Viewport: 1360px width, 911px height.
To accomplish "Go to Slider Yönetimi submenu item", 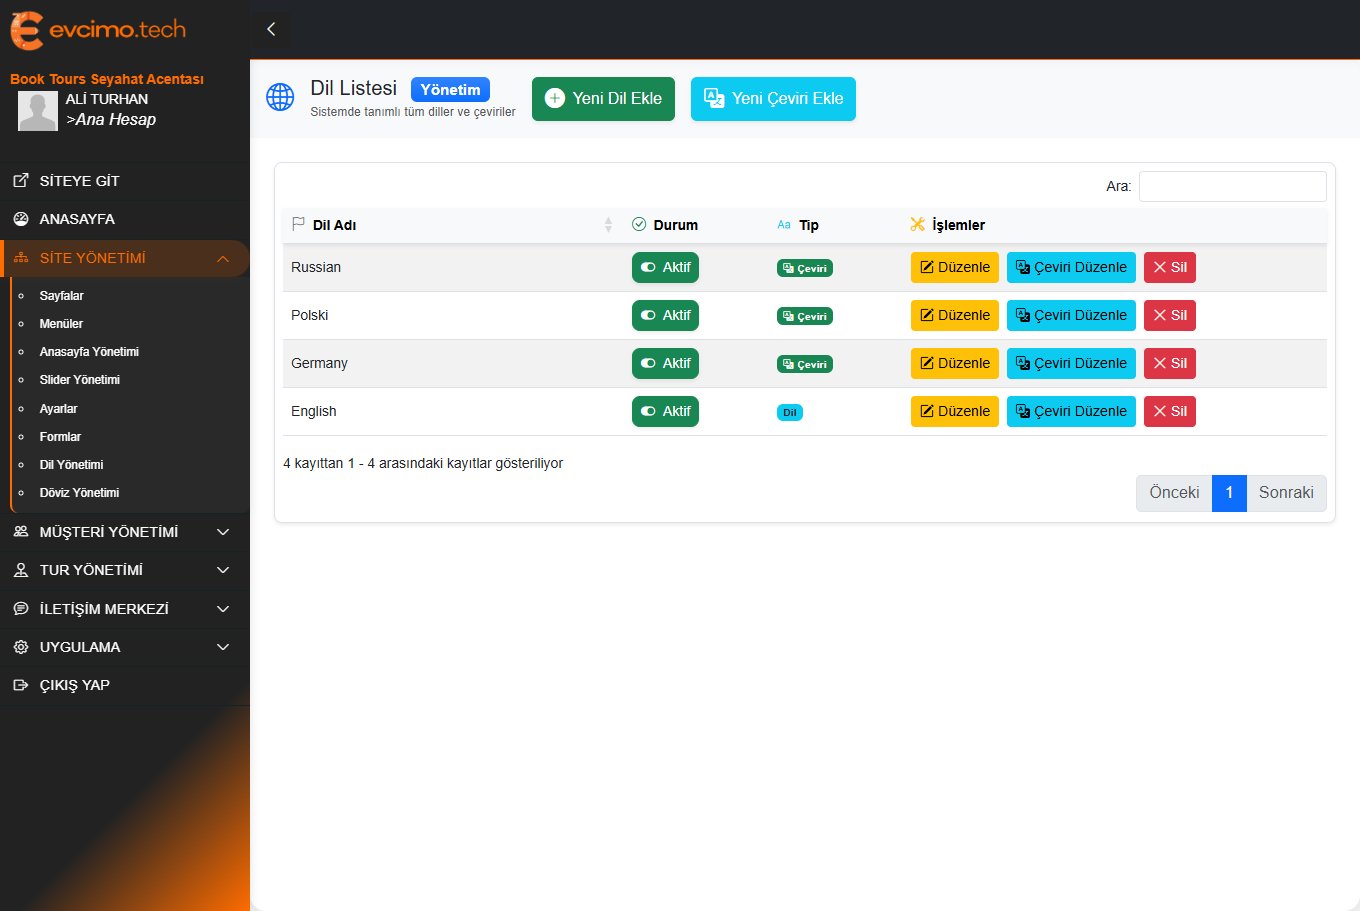I will [x=79, y=380].
